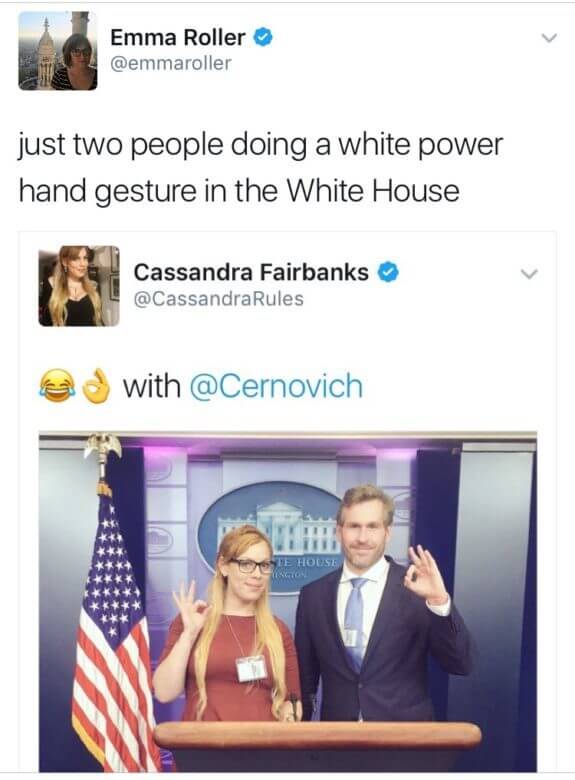Select the Emma Roller display name
The image size is (575, 780).
pyautogui.click(x=178, y=37)
